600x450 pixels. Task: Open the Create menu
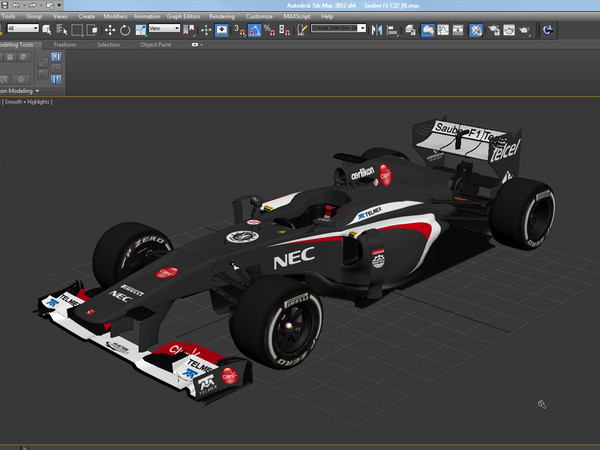coord(86,16)
